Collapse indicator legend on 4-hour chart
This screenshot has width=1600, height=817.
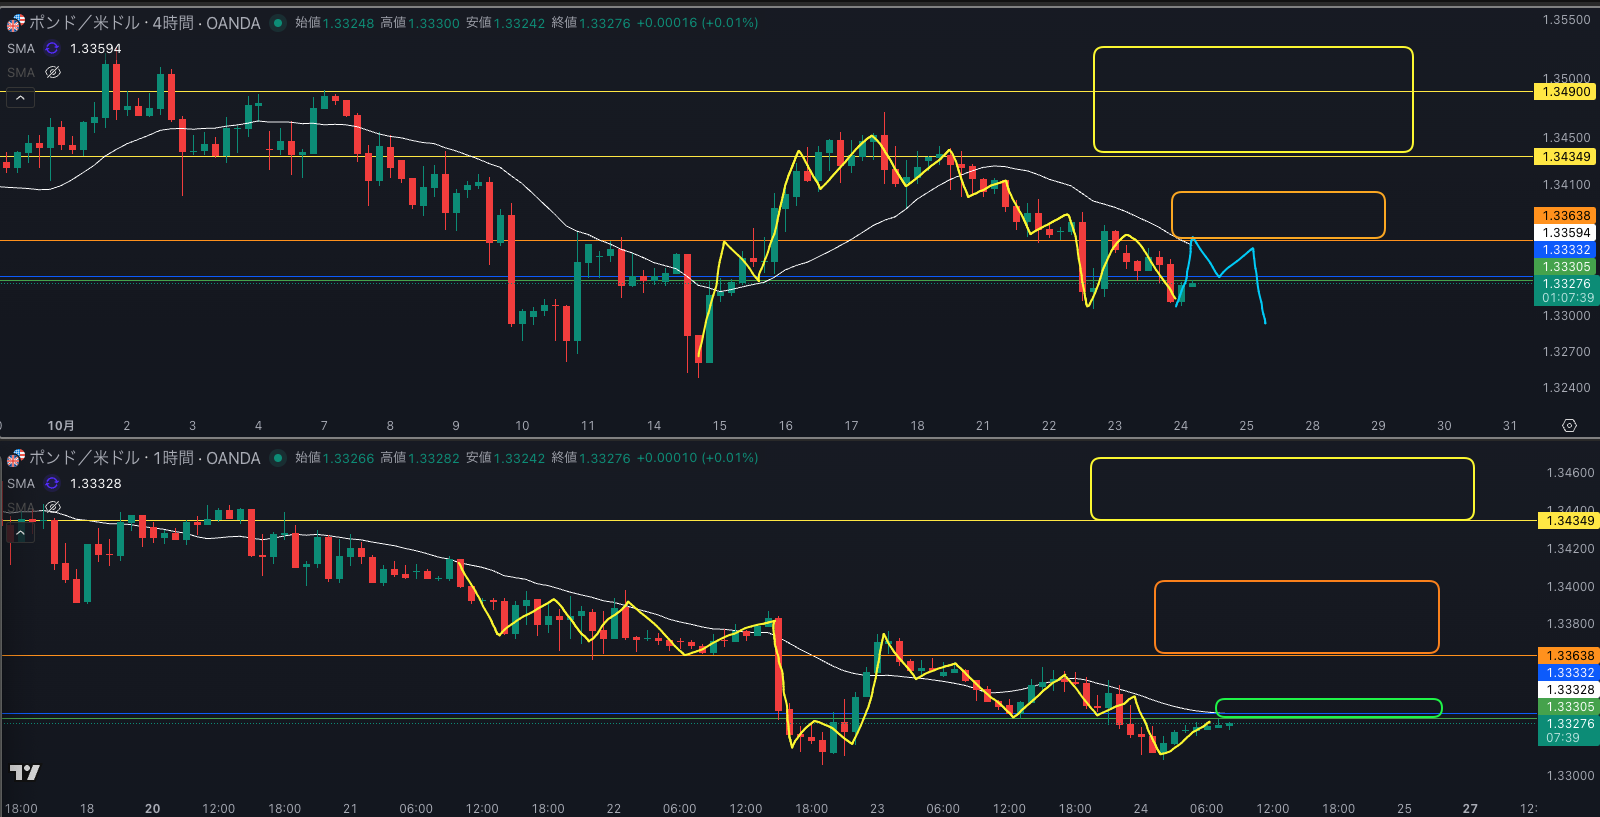[x=20, y=98]
